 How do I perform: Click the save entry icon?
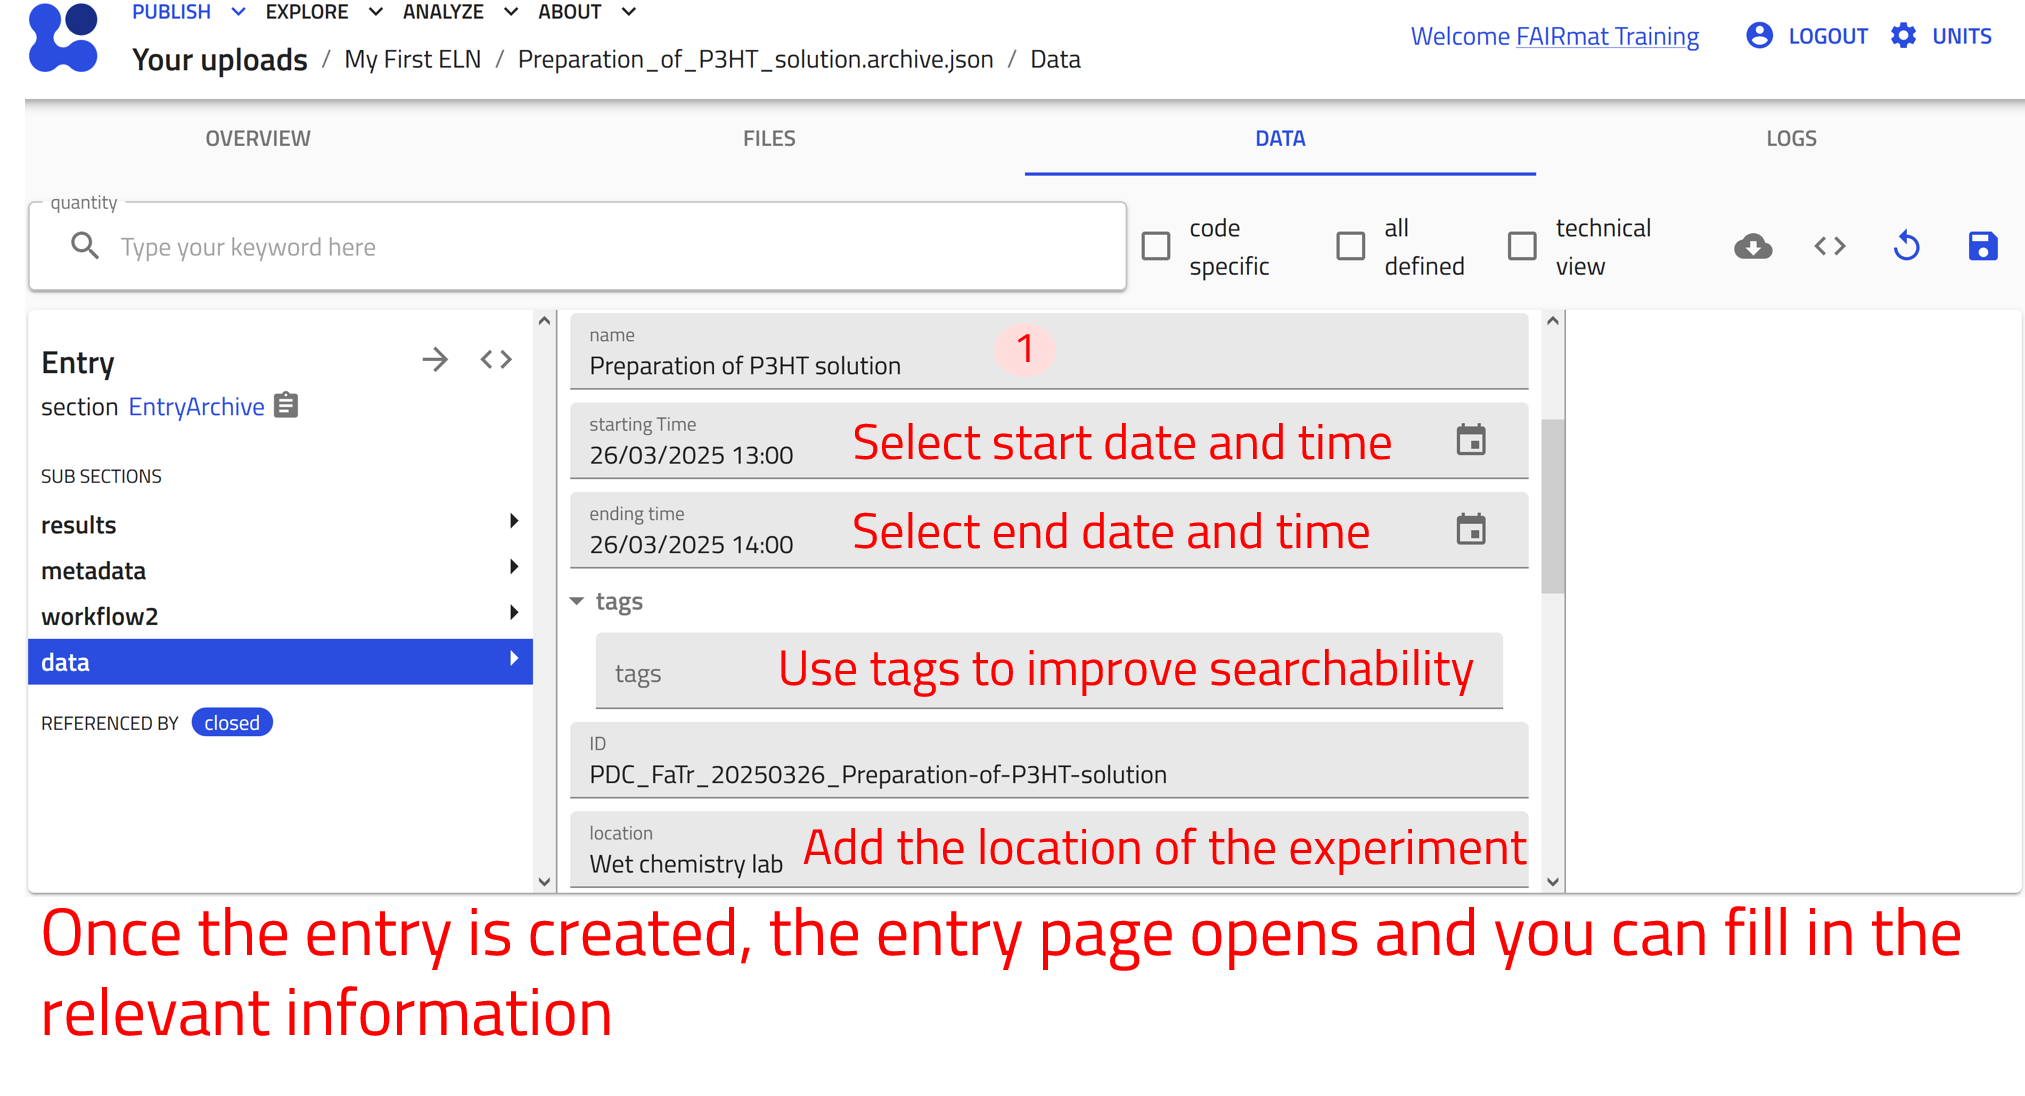pyautogui.click(x=1982, y=246)
